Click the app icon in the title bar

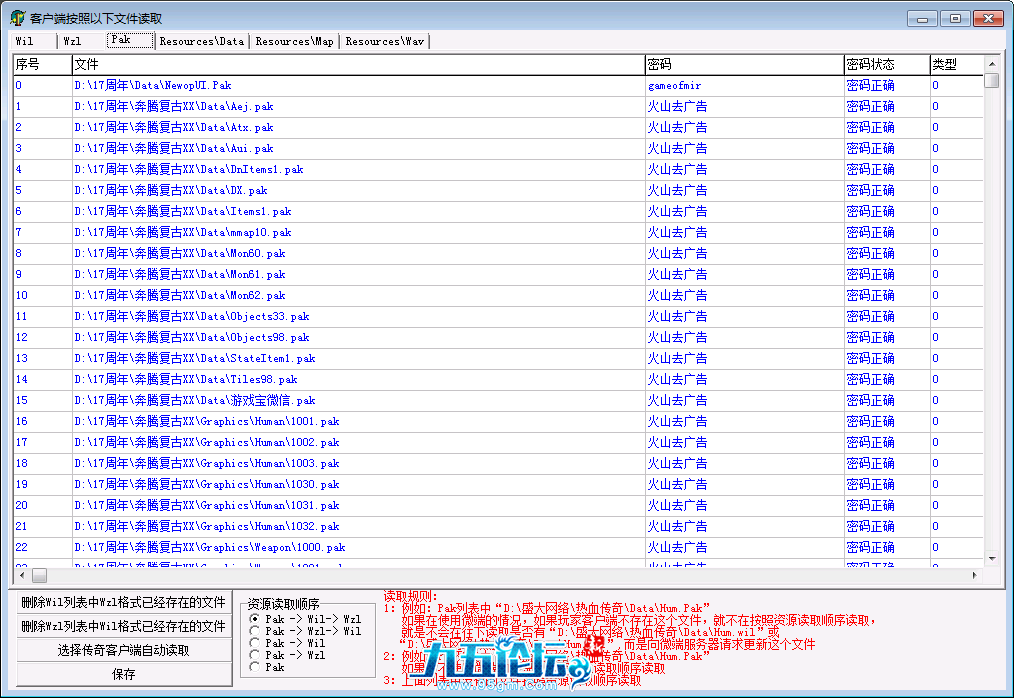(17, 18)
